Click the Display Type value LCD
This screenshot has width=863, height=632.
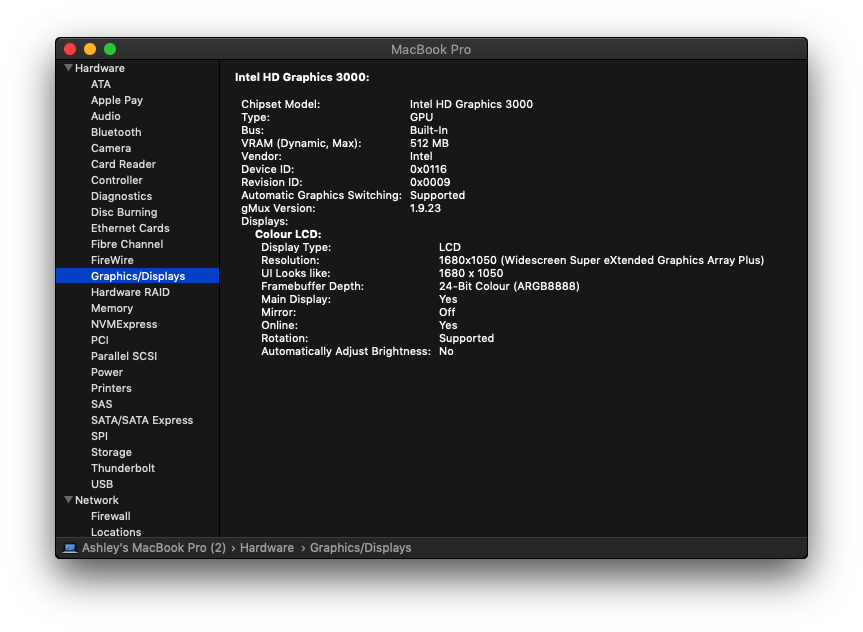tap(450, 247)
